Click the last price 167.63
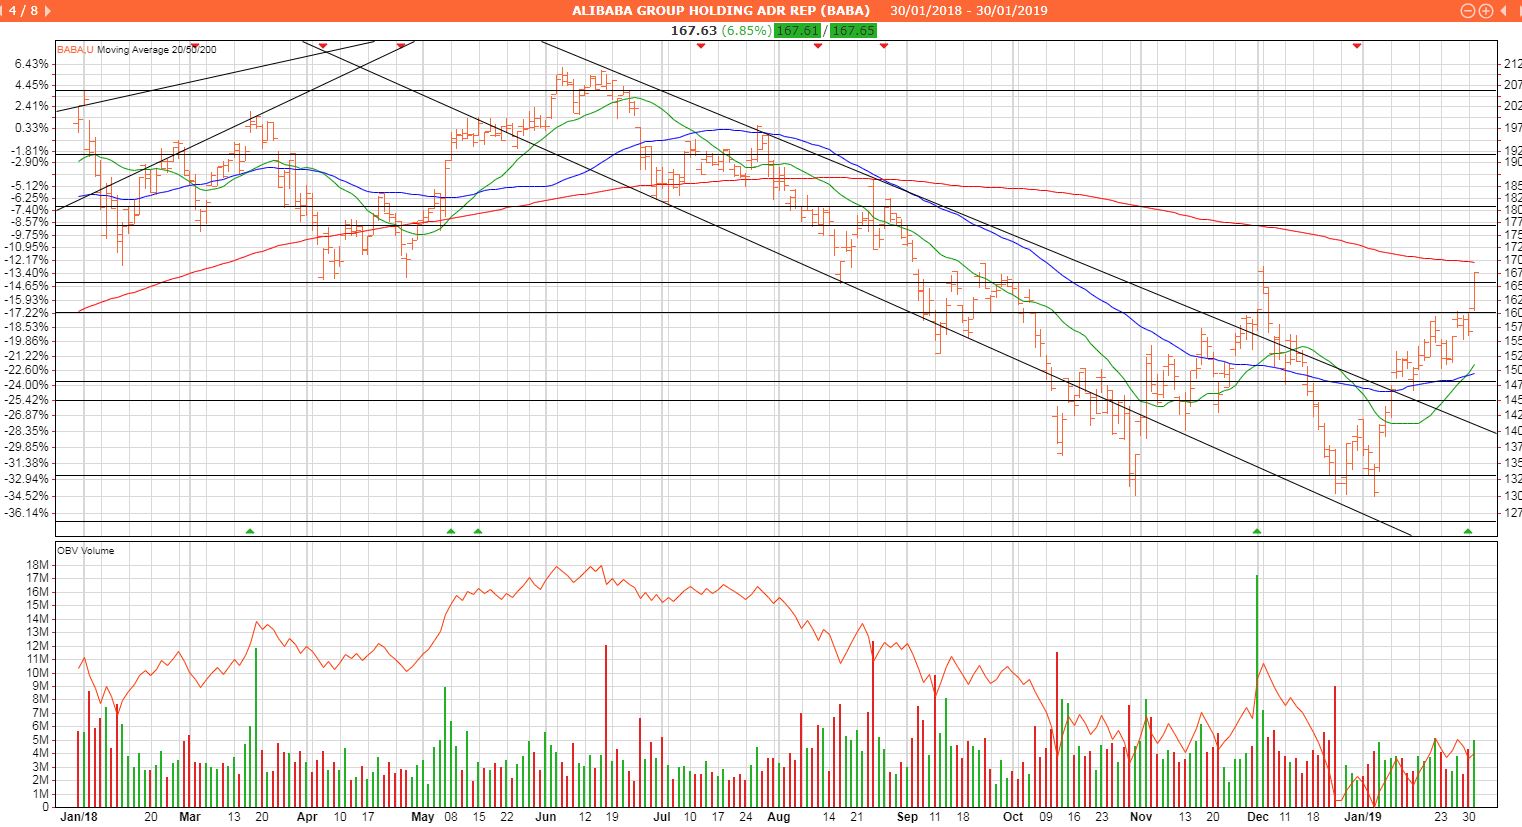The height and width of the screenshot is (827, 1522). point(693,31)
